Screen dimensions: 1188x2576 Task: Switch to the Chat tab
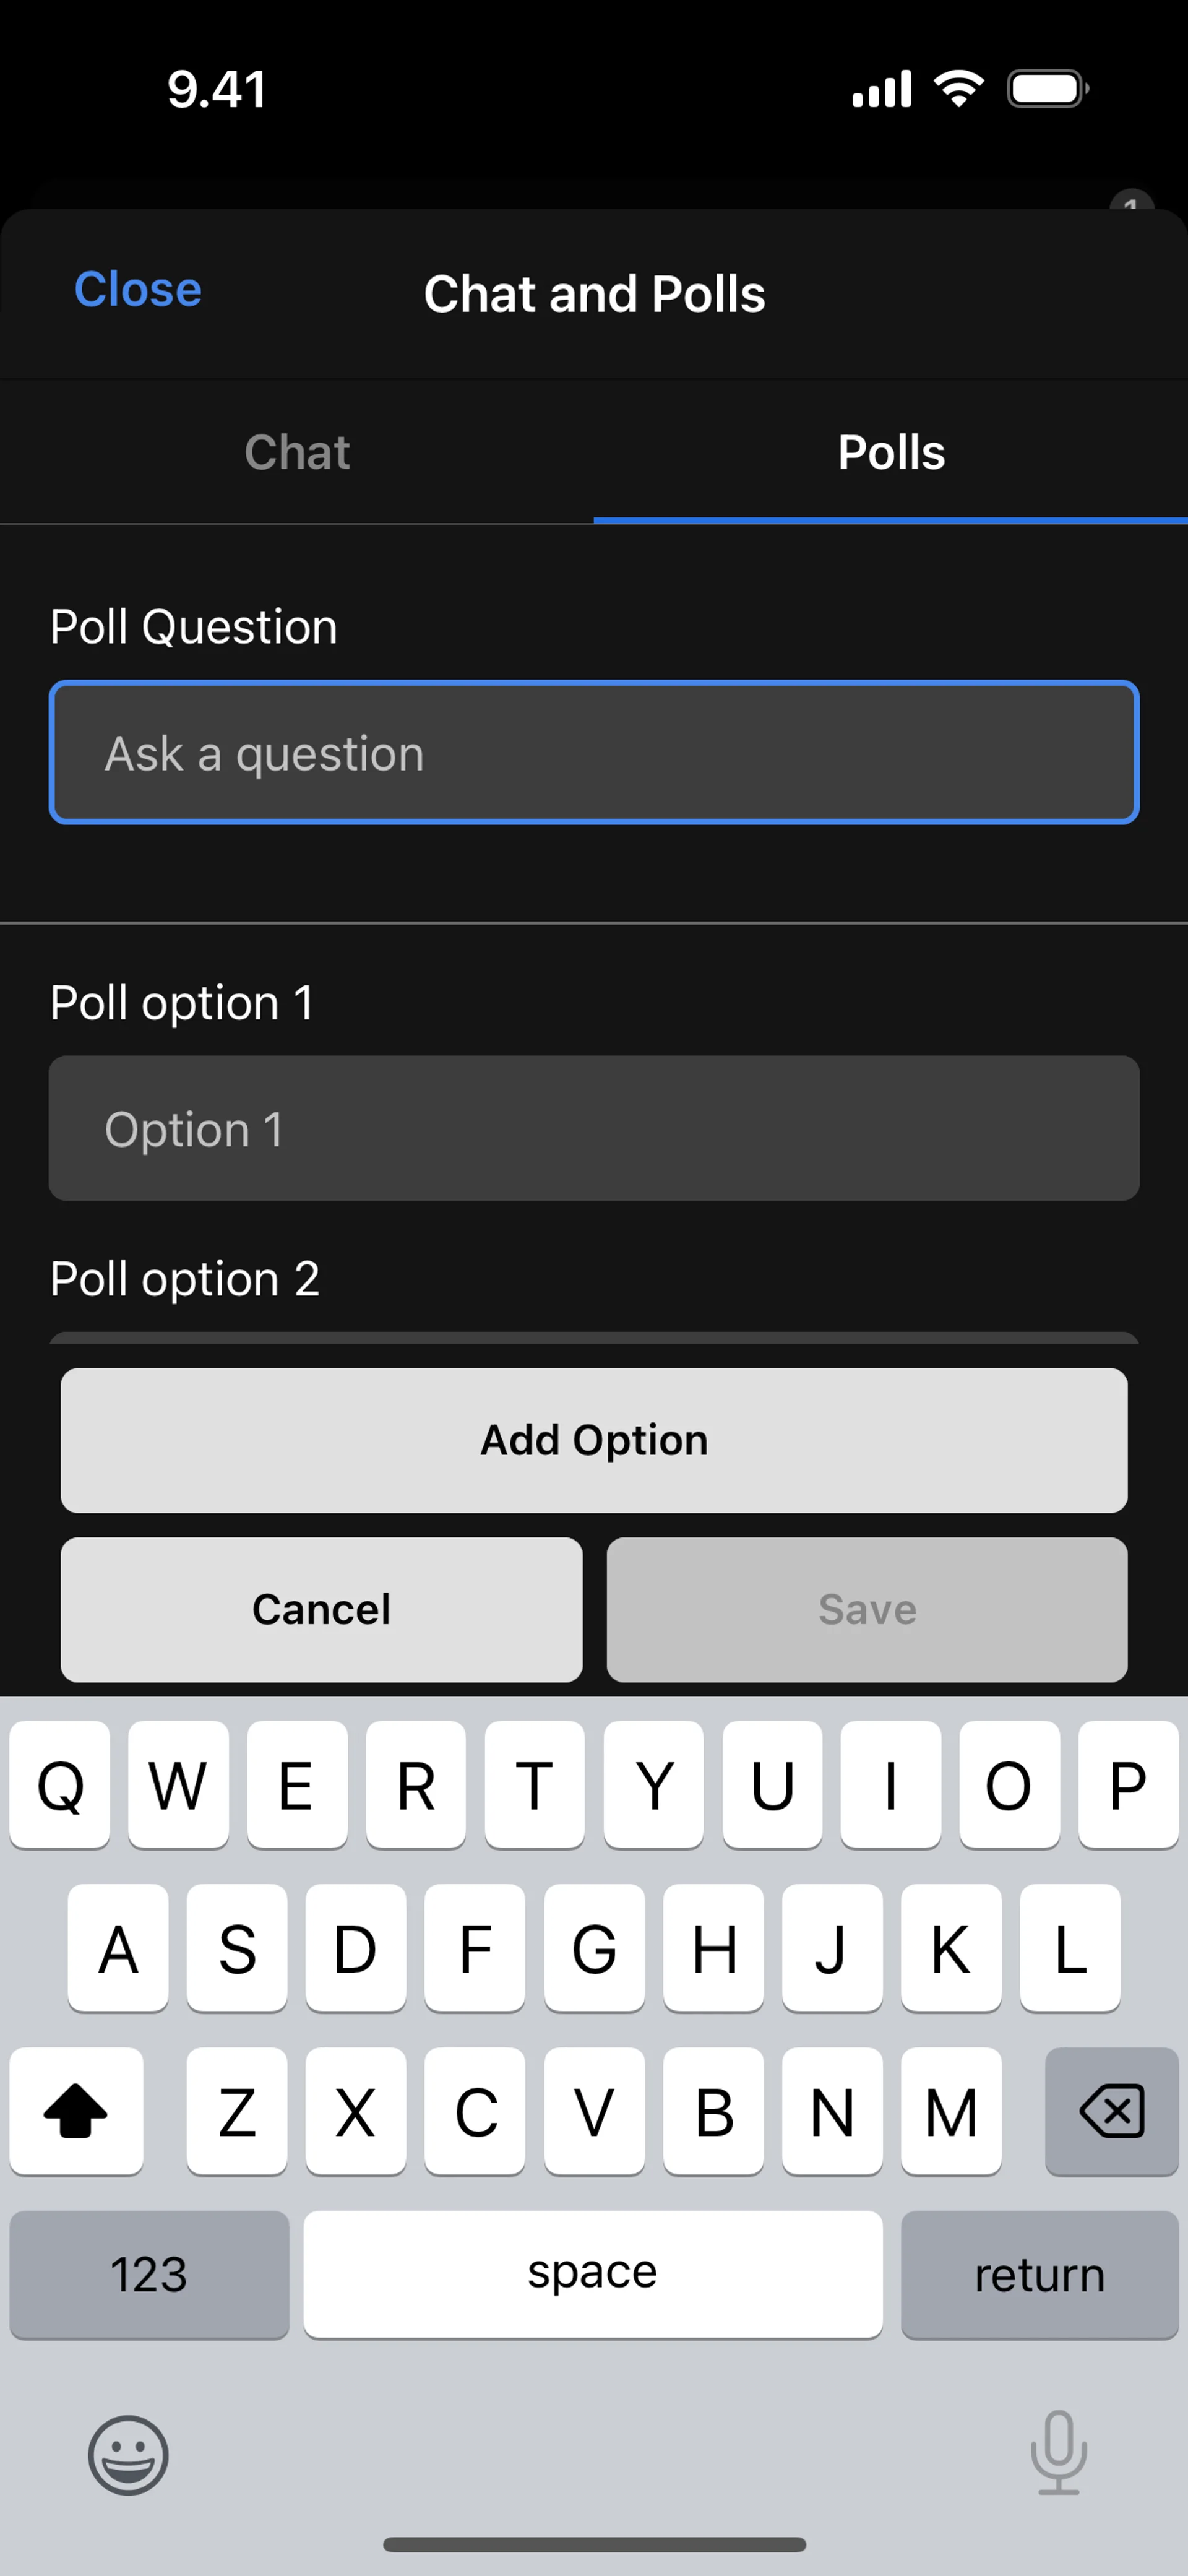[297, 452]
